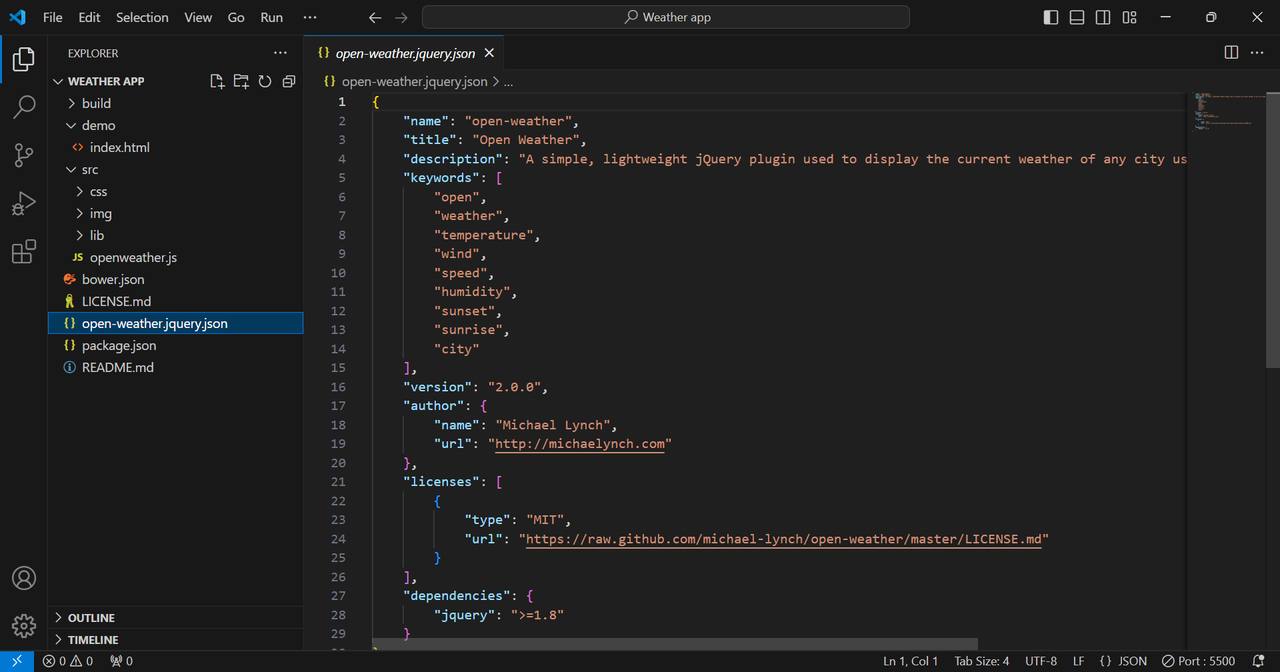Expand the TIMELINE section
The height and width of the screenshot is (672, 1280).
[x=175, y=640]
